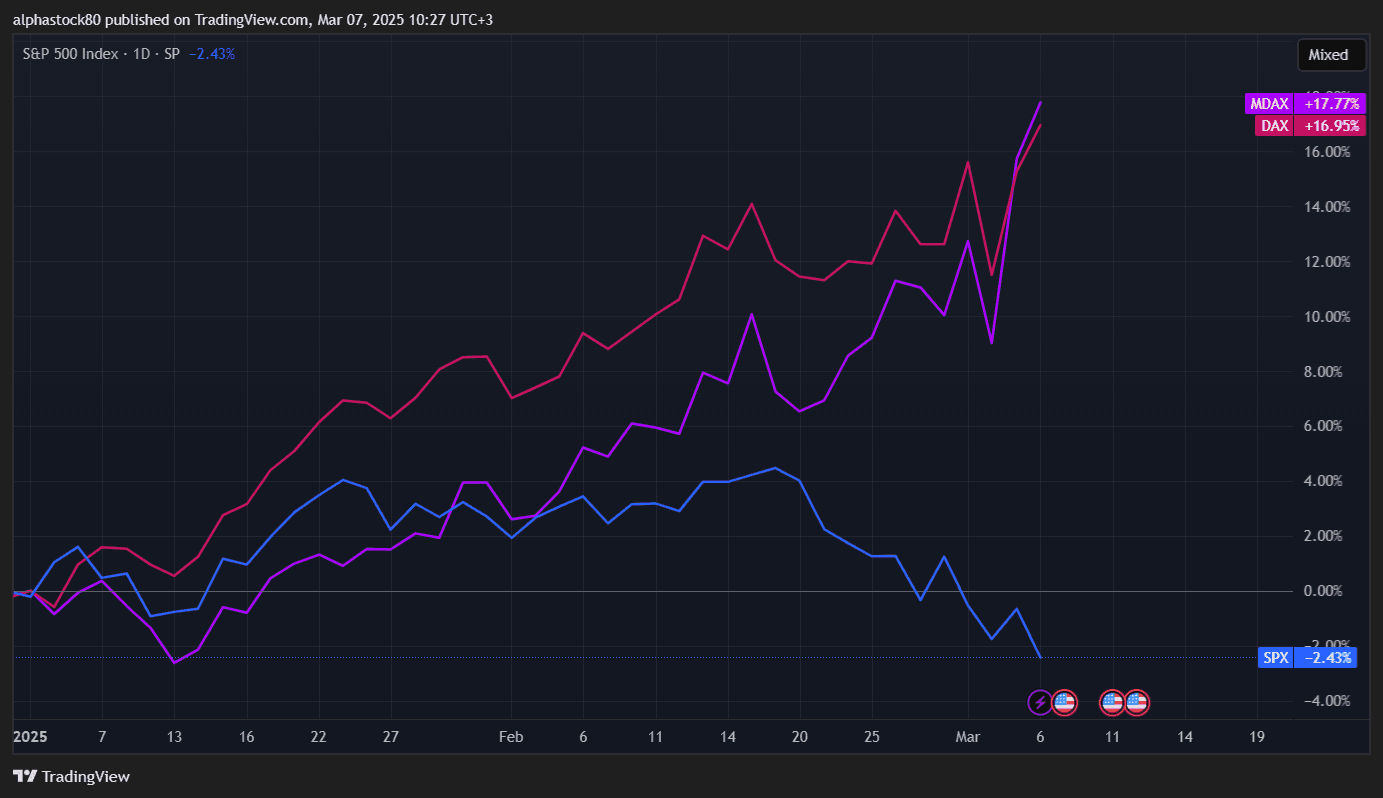1383x798 pixels.
Task: Click the TradingView logo in the bottom-left
Action: [72, 776]
